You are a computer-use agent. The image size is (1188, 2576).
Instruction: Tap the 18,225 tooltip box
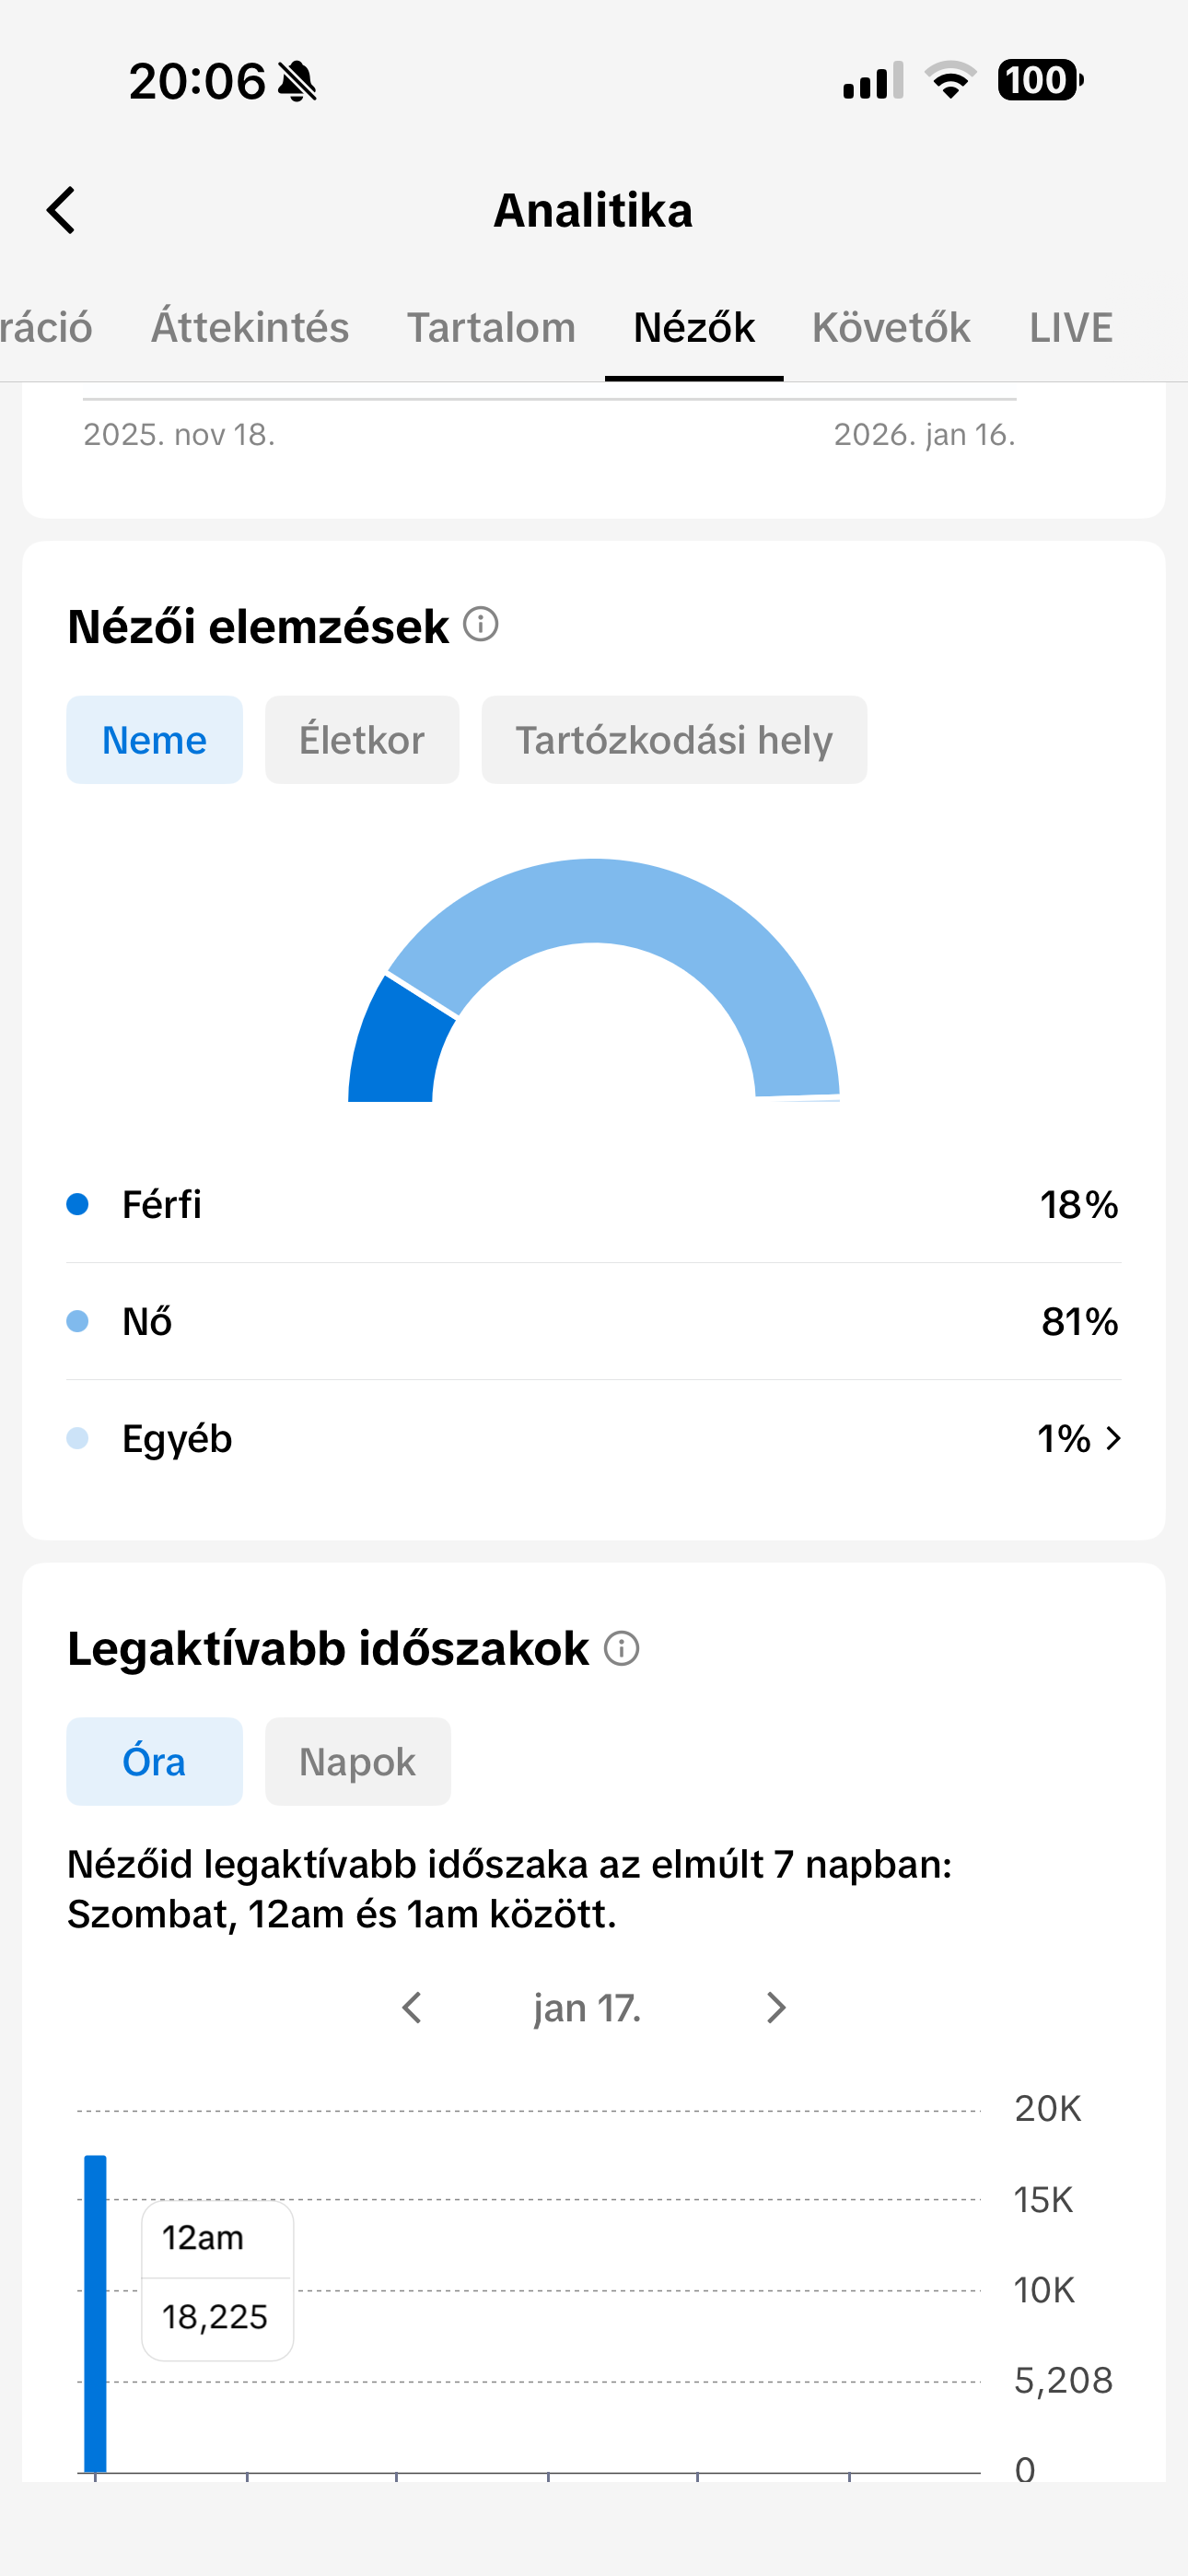(216, 2316)
